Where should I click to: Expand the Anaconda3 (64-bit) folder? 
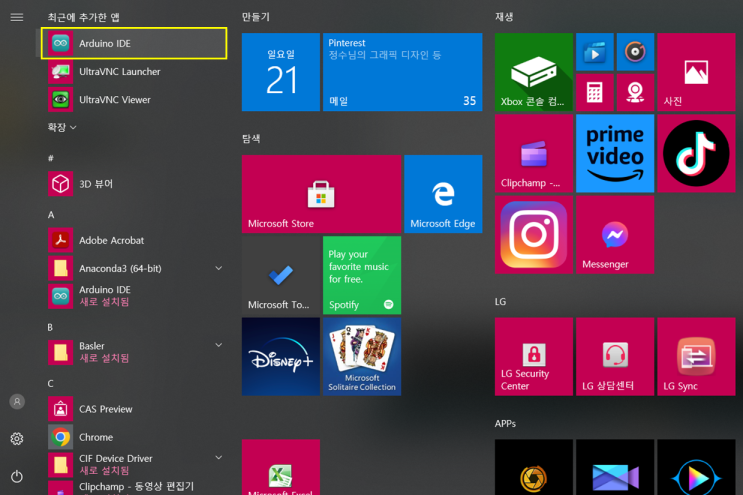click(218, 268)
